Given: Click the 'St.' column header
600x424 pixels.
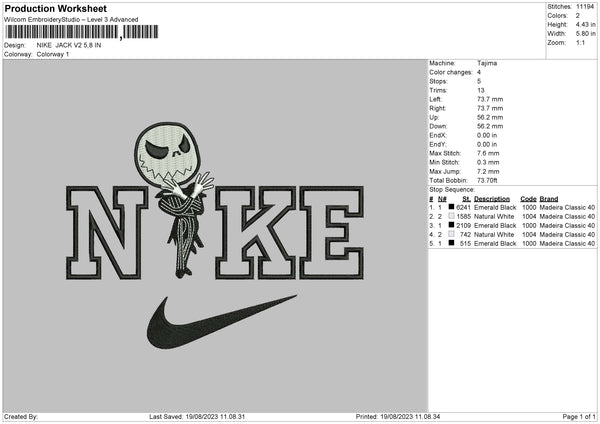Looking at the screenshot, I should [x=466, y=199].
